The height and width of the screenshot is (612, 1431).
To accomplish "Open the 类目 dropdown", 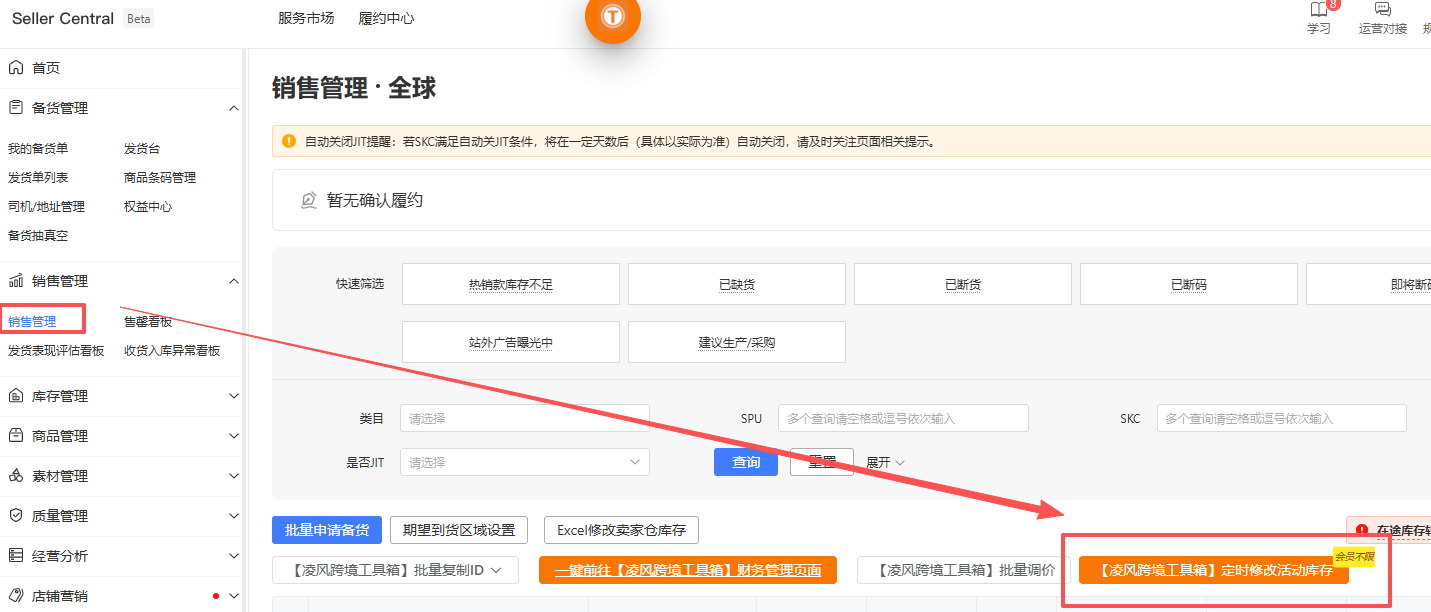I will [x=525, y=418].
